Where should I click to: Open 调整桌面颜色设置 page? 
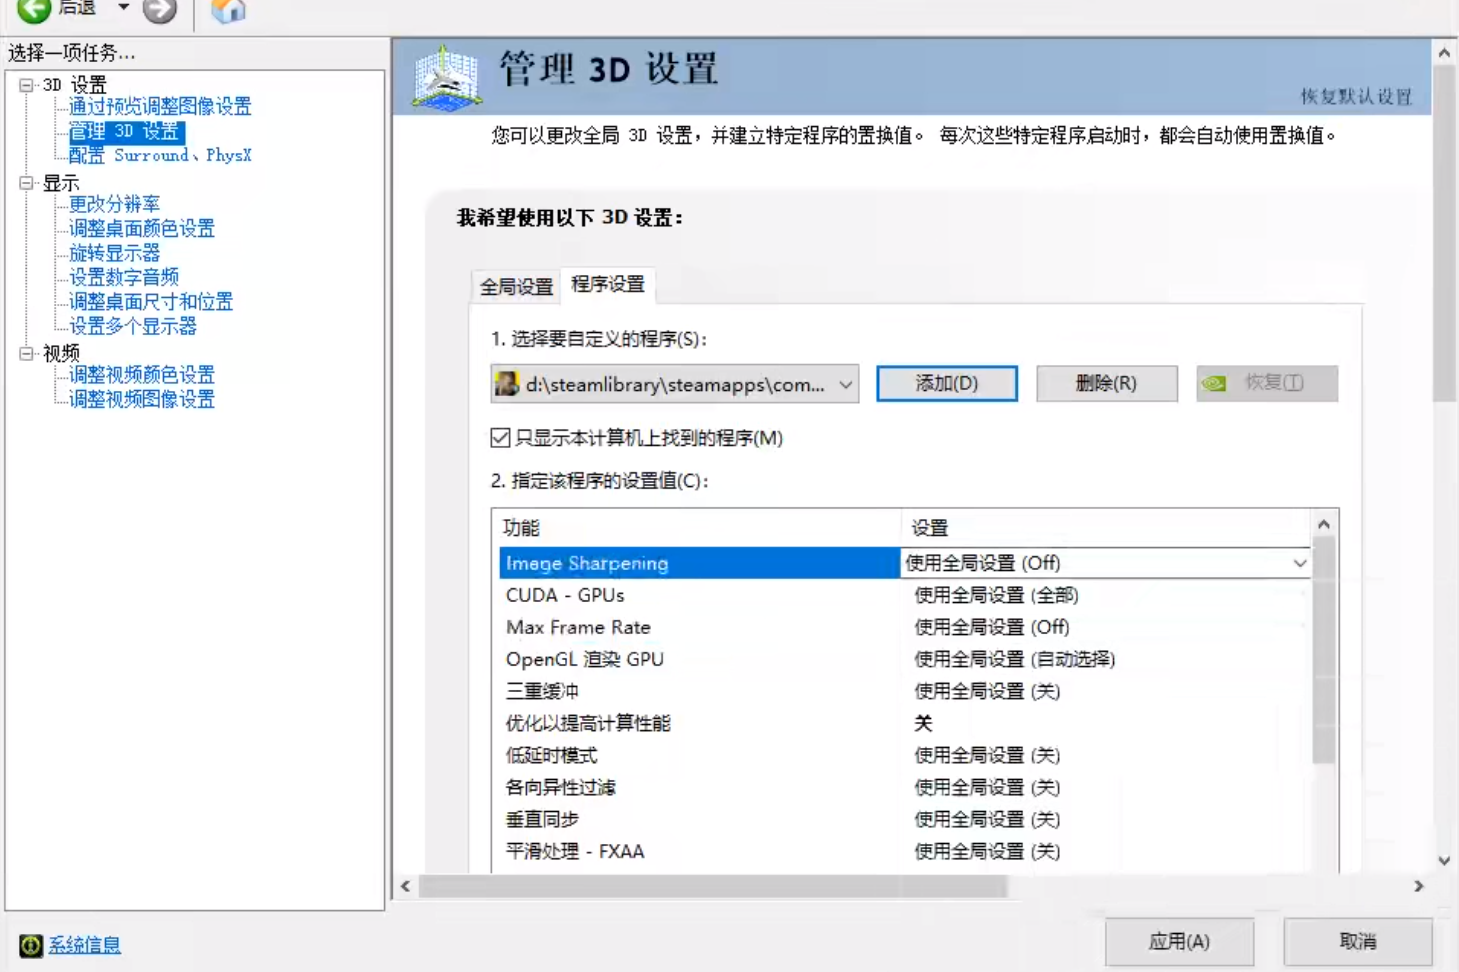[x=142, y=228]
